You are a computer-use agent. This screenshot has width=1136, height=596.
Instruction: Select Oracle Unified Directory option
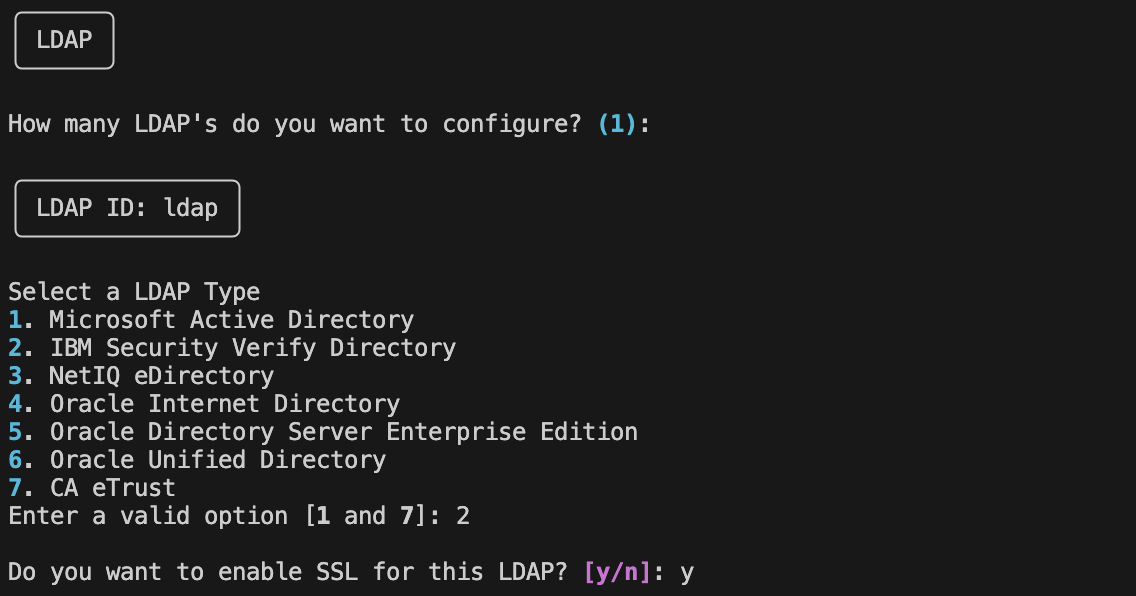pyautogui.click(x=197, y=461)
